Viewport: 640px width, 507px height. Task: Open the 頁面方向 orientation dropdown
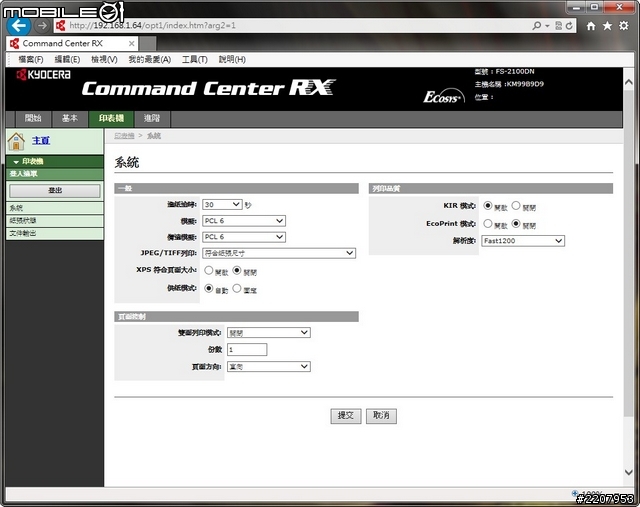coord(269,367)
